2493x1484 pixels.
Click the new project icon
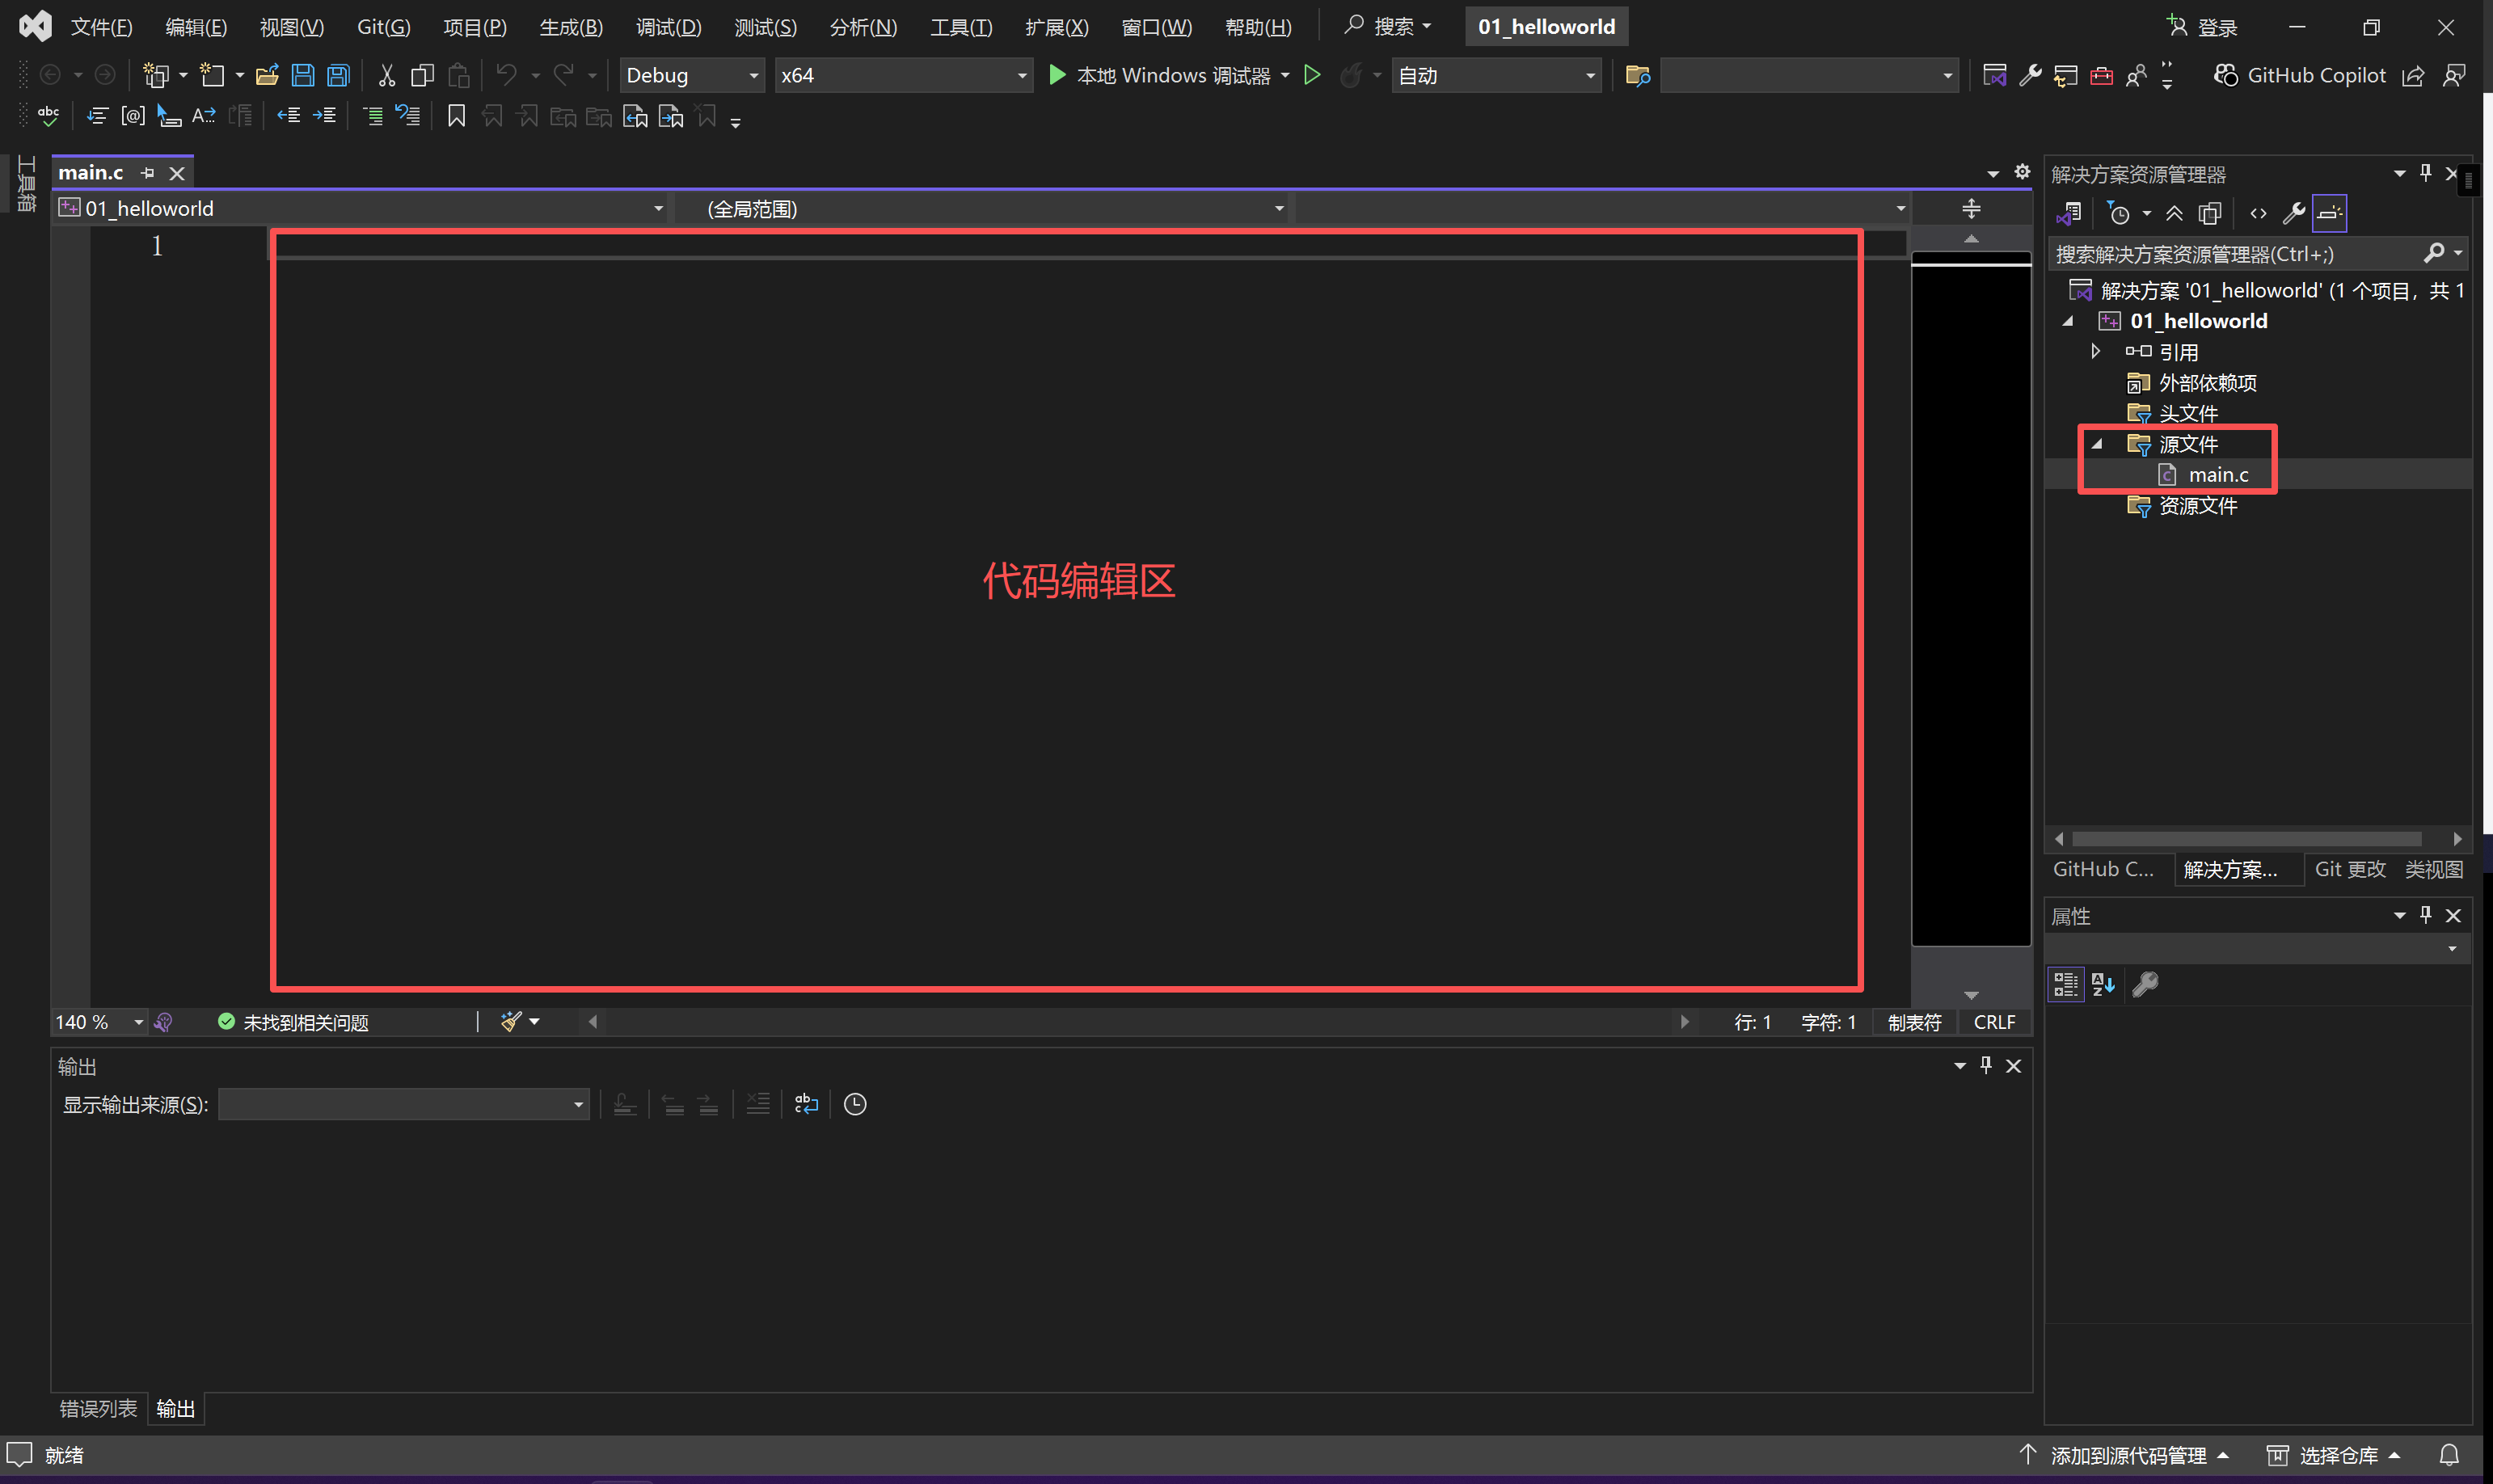click(x=155, y=75)
